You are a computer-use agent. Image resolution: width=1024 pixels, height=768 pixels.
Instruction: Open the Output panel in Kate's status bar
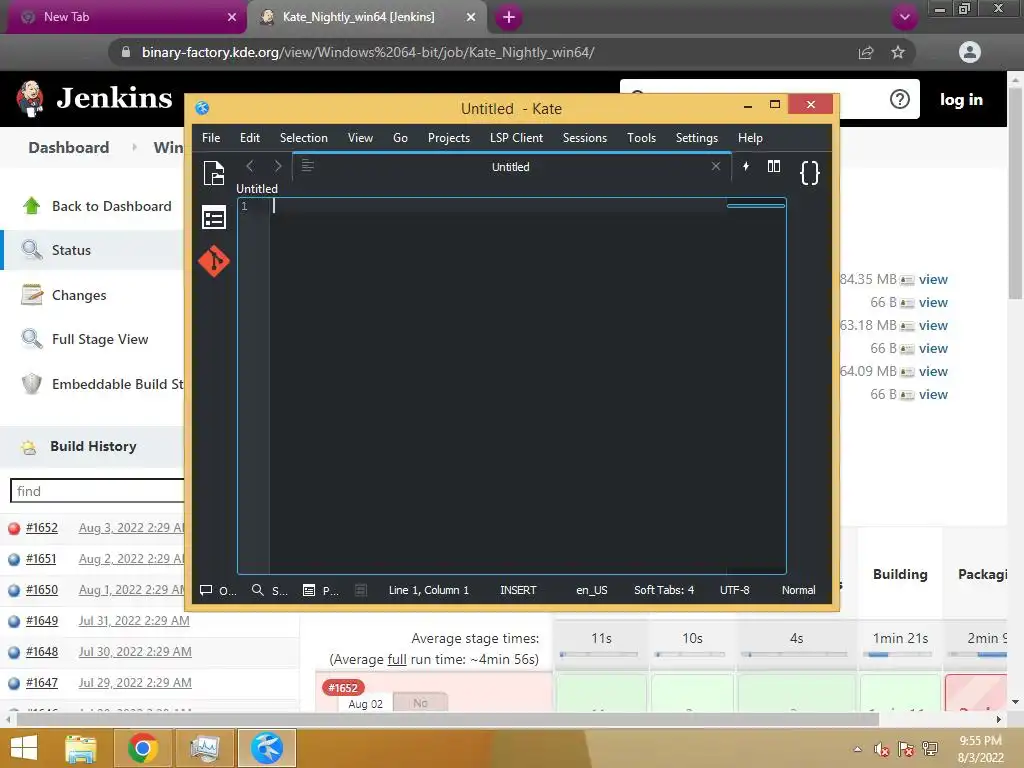pos(219,590)
